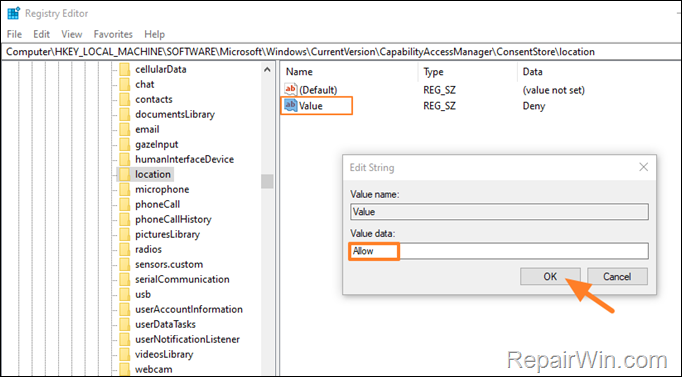The image size is (682, 377).
Task: Select the chat folder icon
Action: click(125, 84)
